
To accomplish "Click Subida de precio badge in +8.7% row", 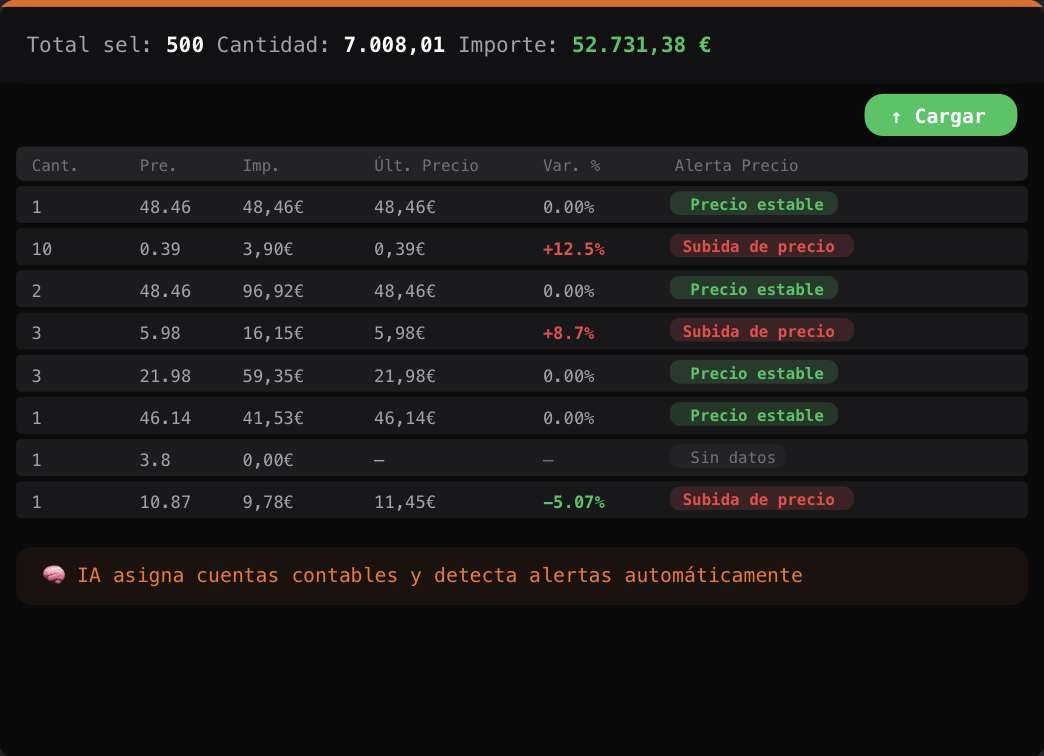I will point(762,330).
